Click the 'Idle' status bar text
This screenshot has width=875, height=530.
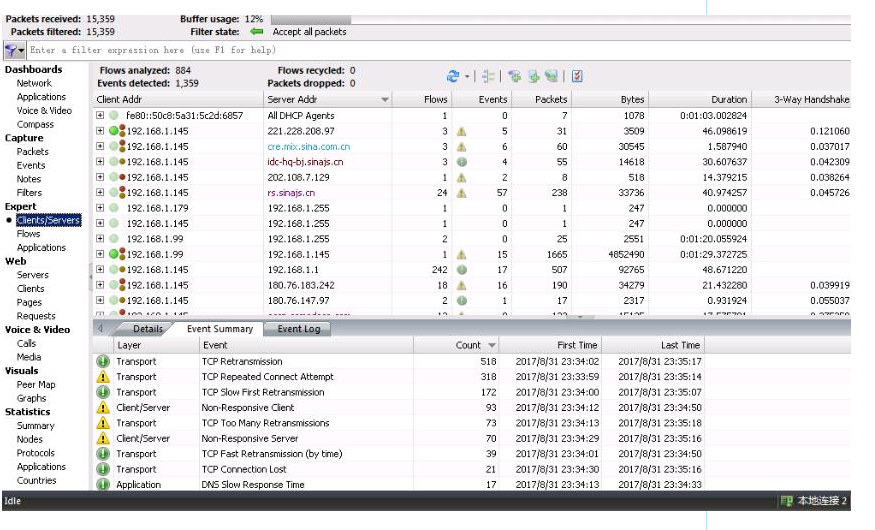(x=12, y=501)
